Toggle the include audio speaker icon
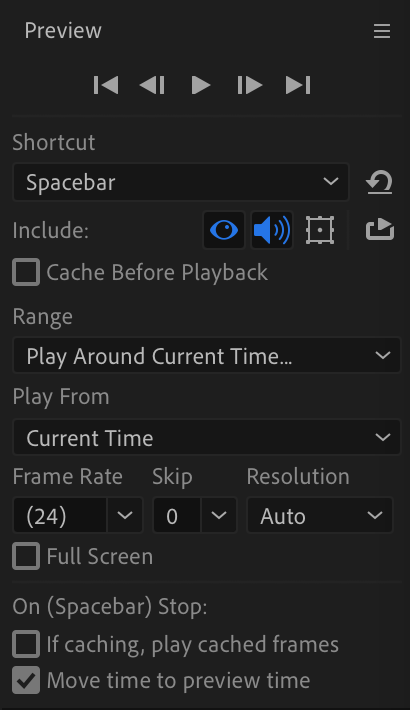This screenshot has width=410, height=710. (x=272, y=230)
